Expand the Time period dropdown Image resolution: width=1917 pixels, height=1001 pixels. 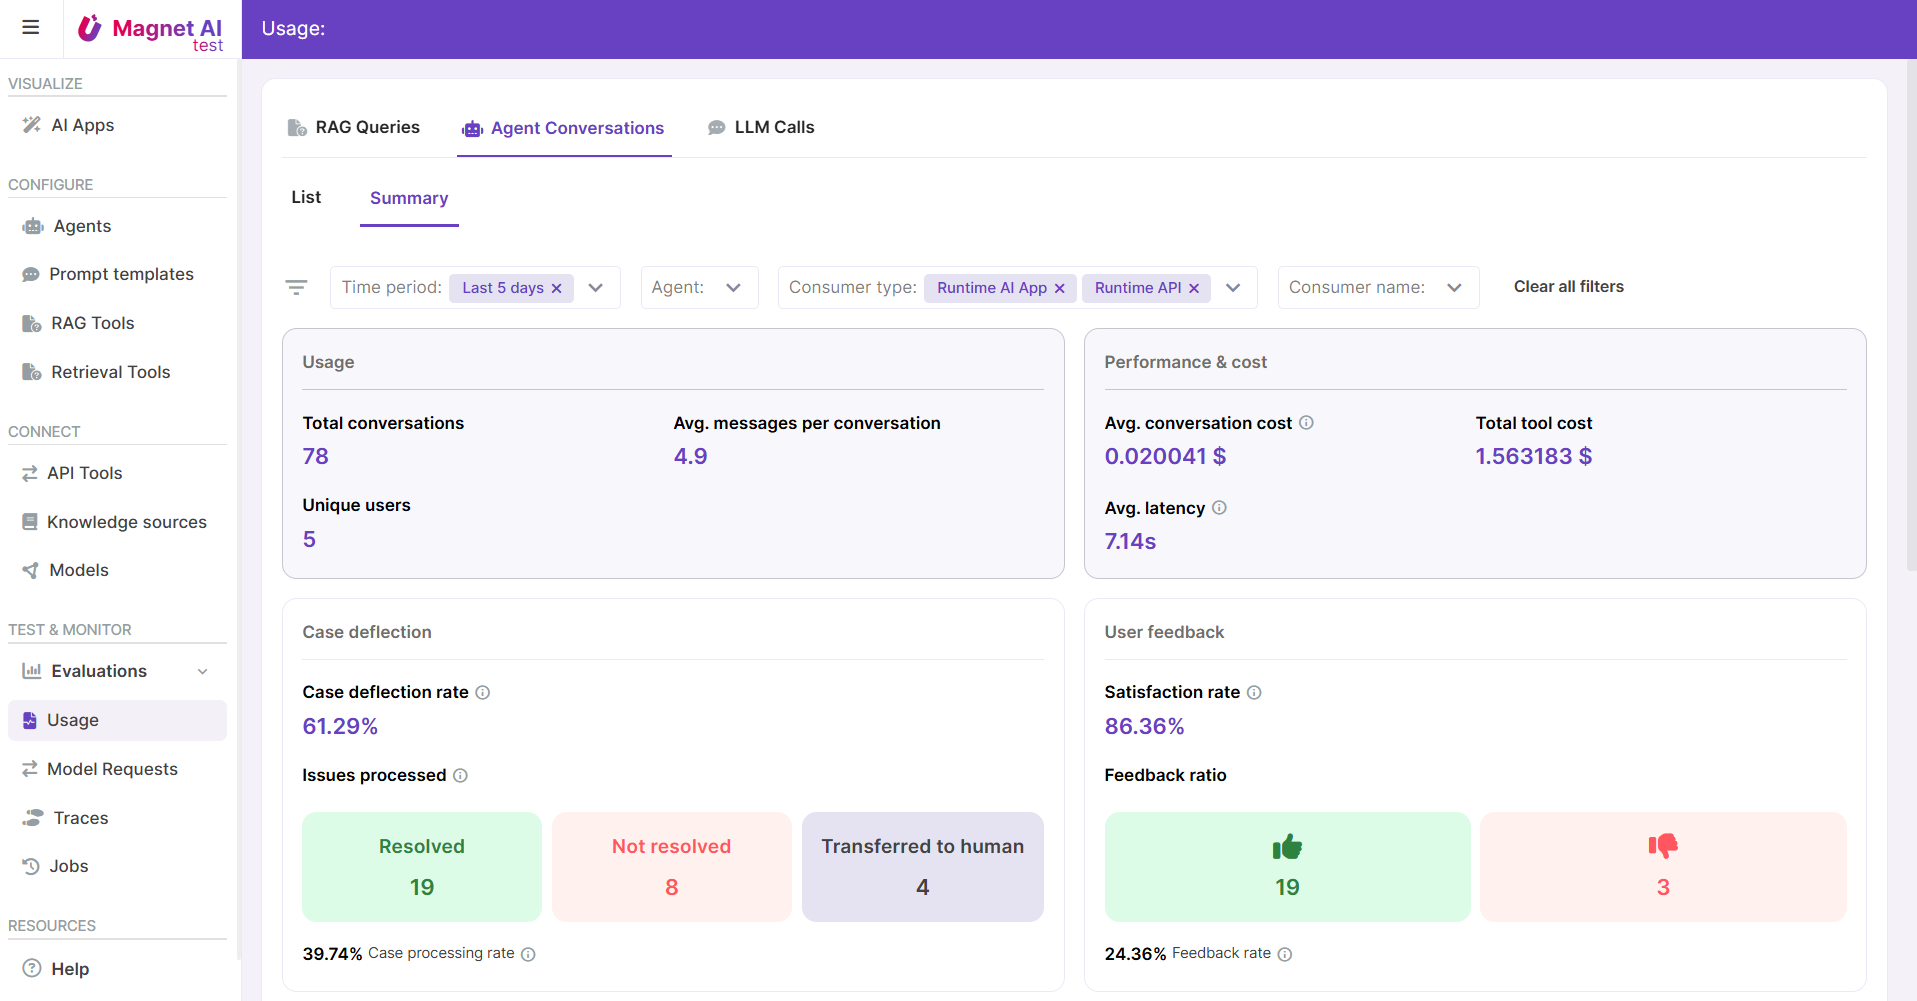coord(596,288)
